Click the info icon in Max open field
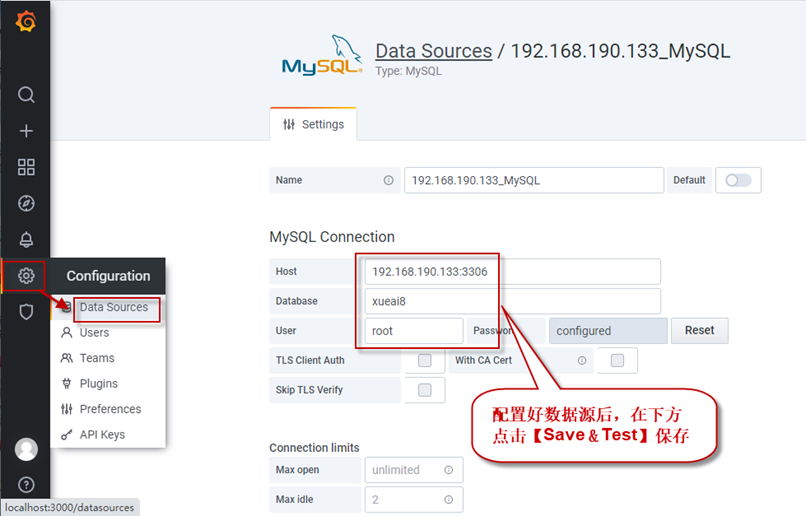806x516 pixels. tap(449, 470)
